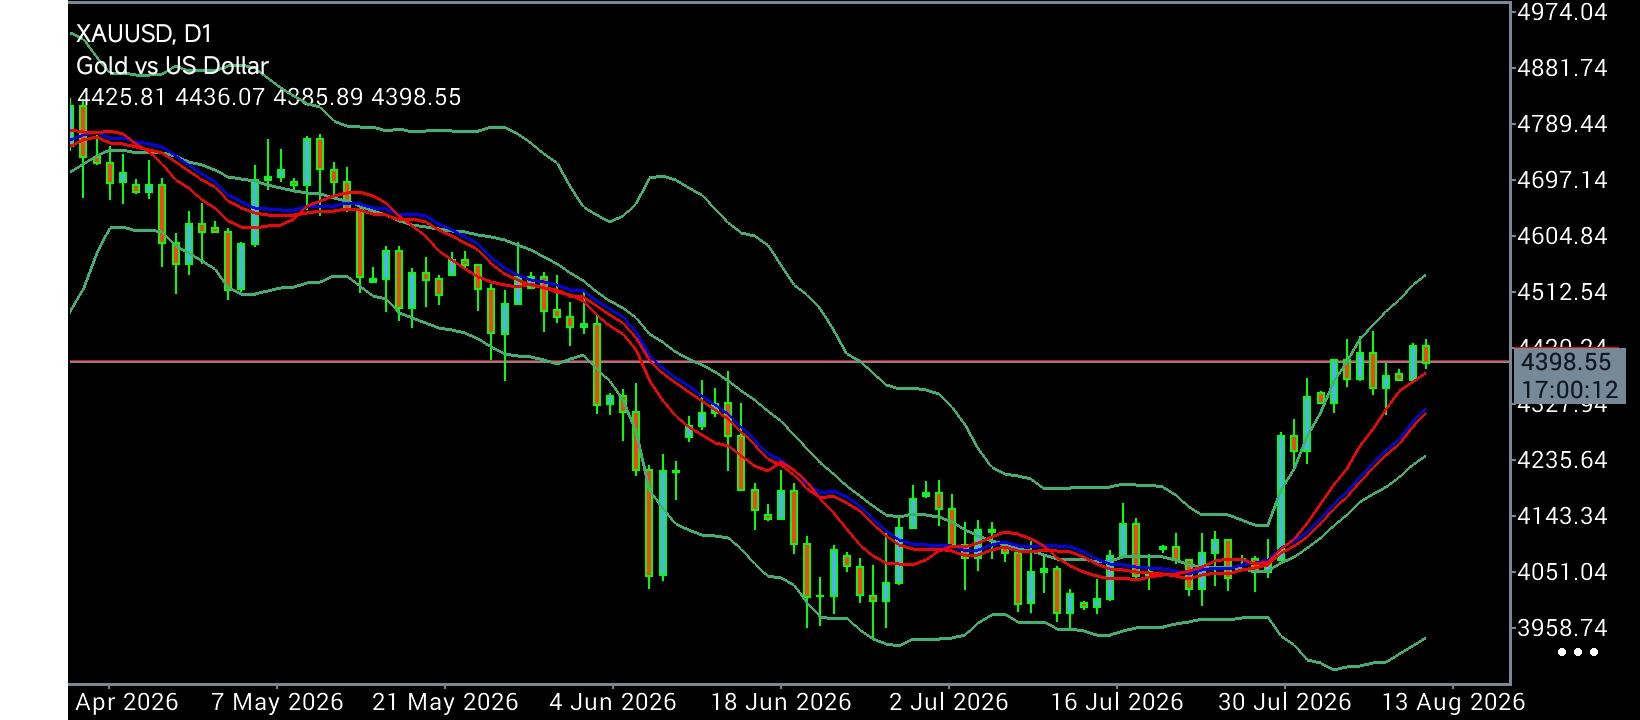
Task: Click the OHLC values 4425.81 4436.07 line
Action: coord(269,97)
